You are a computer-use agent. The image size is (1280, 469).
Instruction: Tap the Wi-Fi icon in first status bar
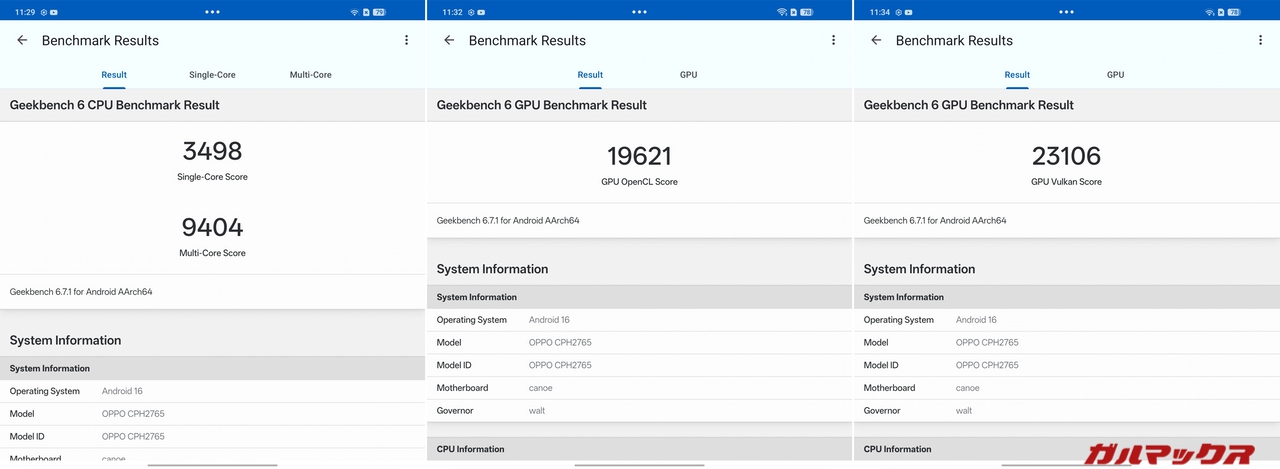click(x=354, y=12)
